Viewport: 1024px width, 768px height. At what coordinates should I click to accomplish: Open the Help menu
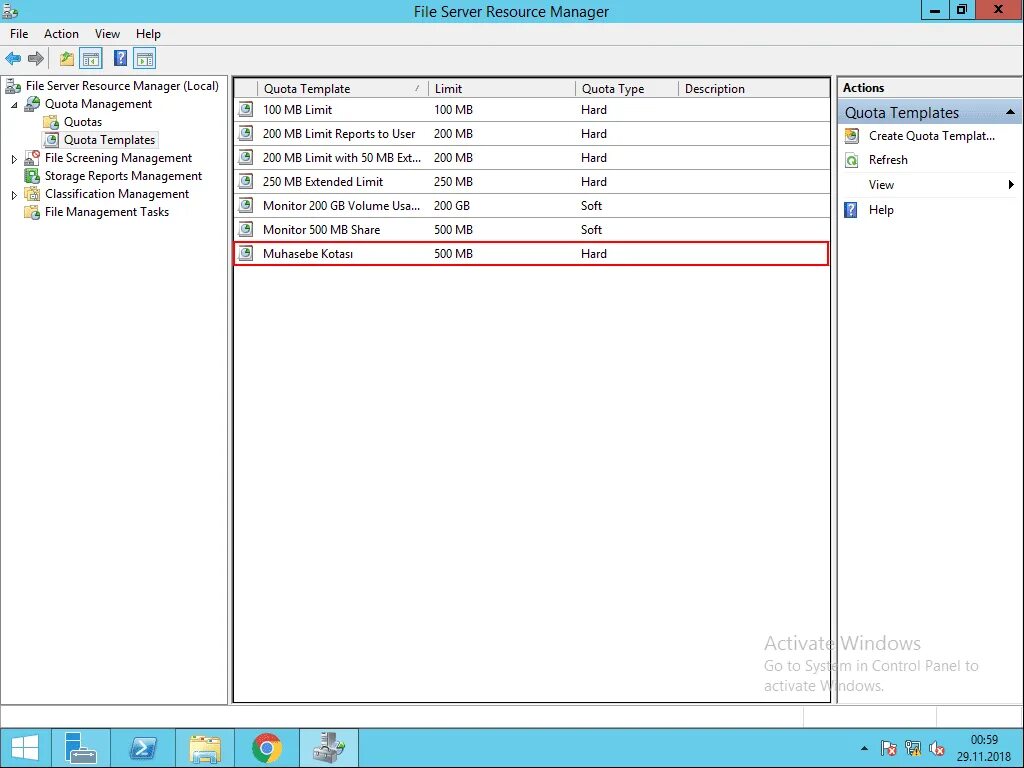click(x=148, y=34)
